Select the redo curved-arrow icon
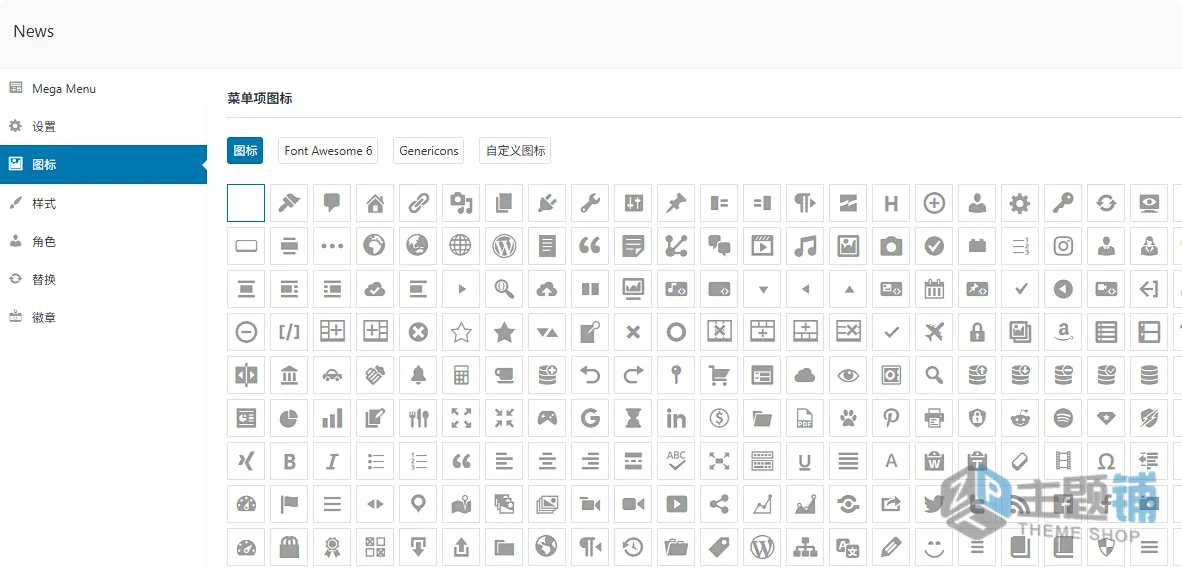The image size is (1182, 569). tap(632, 375)
